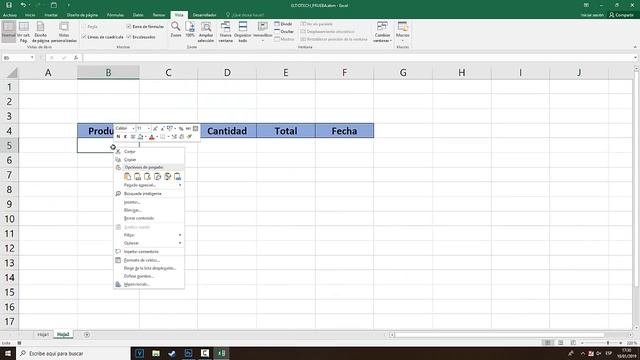Toggle italic (K) in mini toolbar
640x360 pixels.
(x=125, y=137)
